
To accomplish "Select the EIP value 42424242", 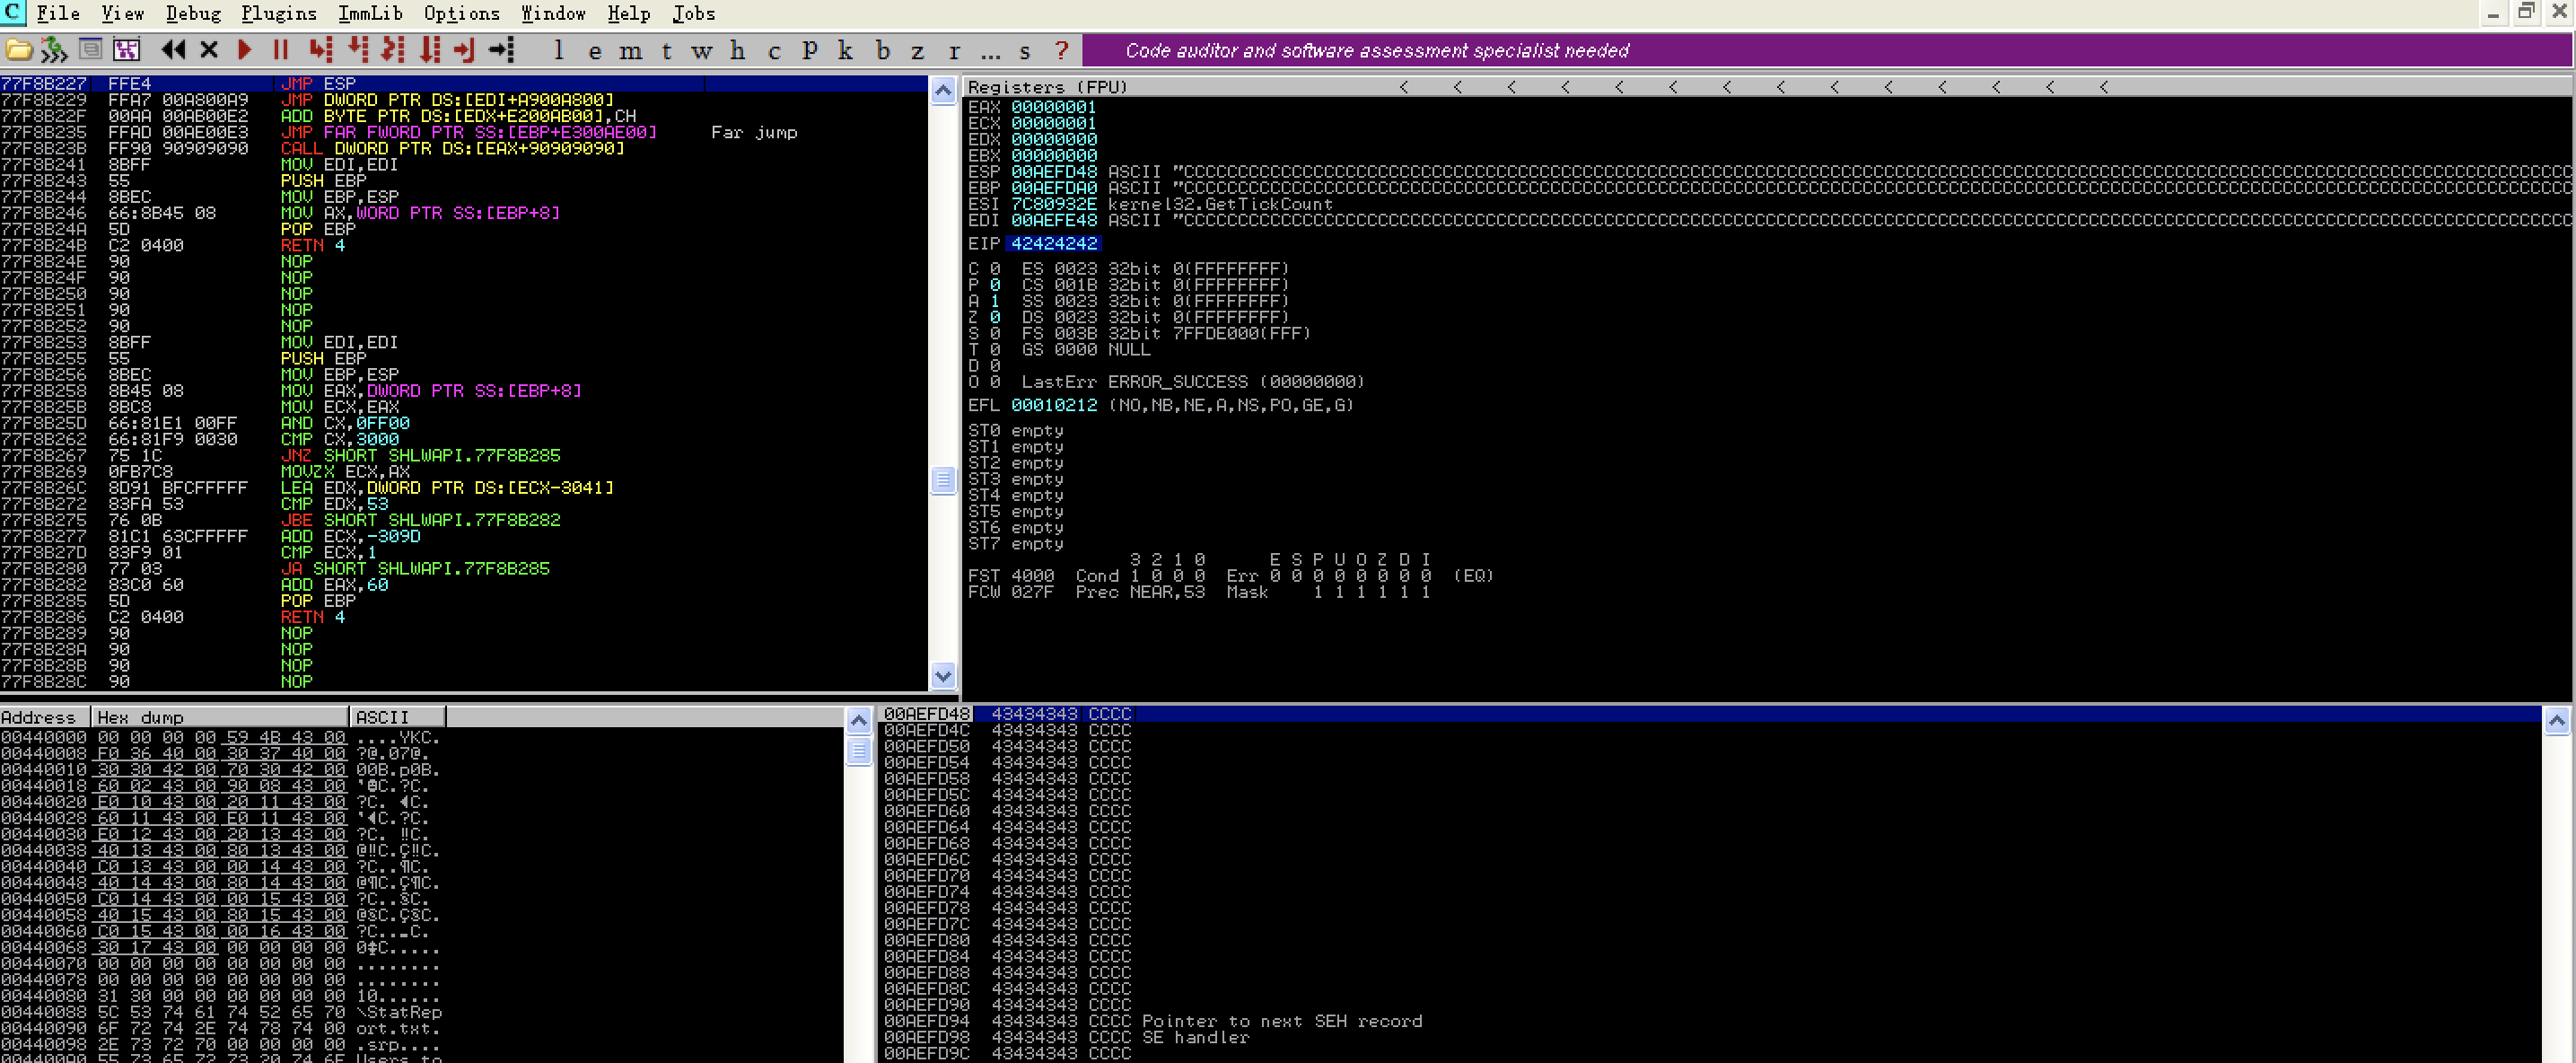I will (1054, 243).
